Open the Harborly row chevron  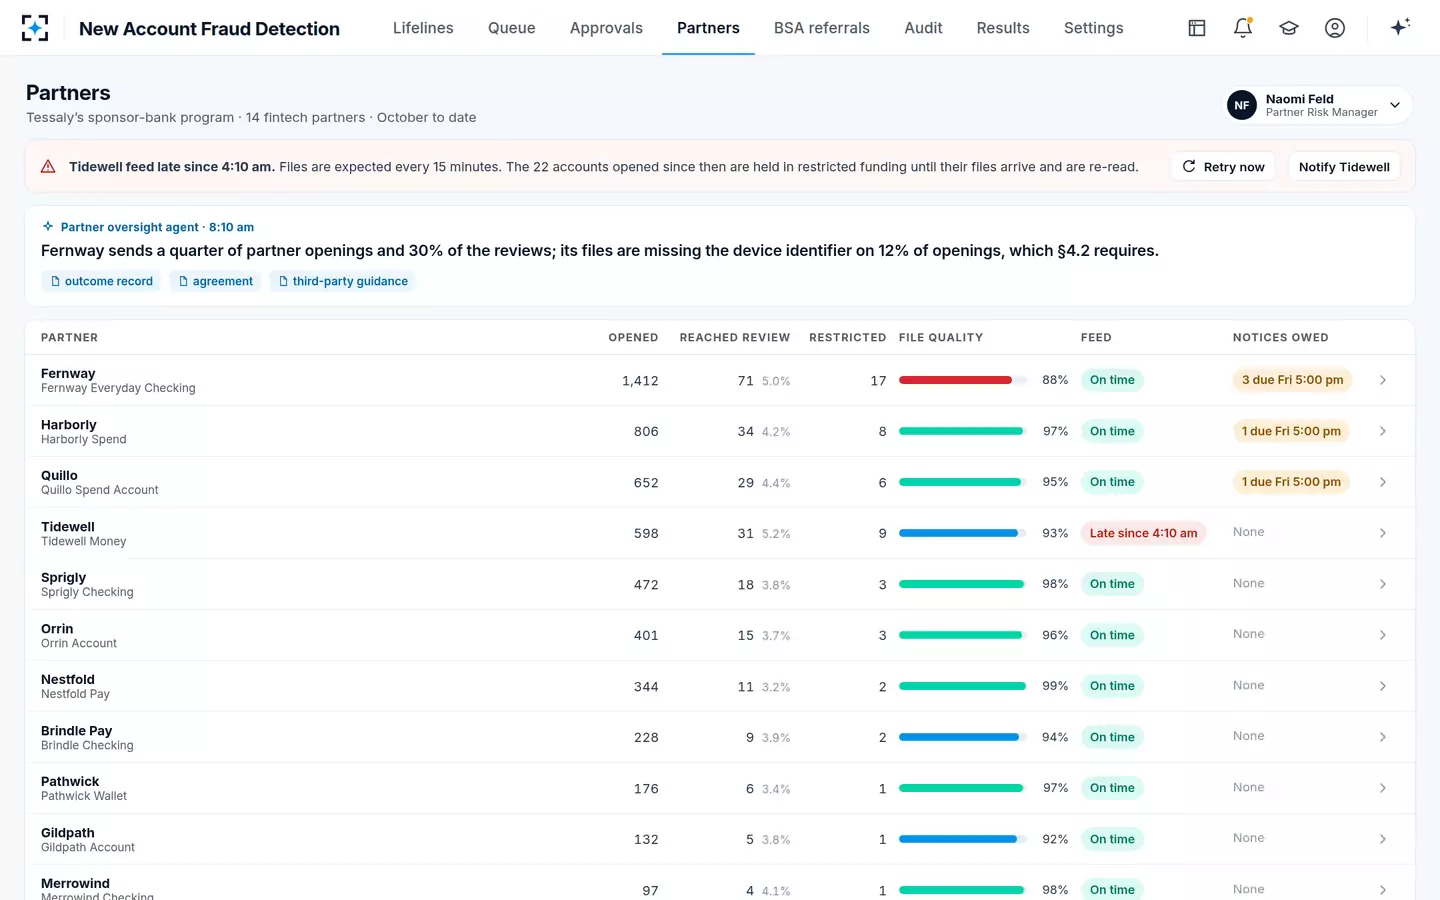(x=1383, y=431)
